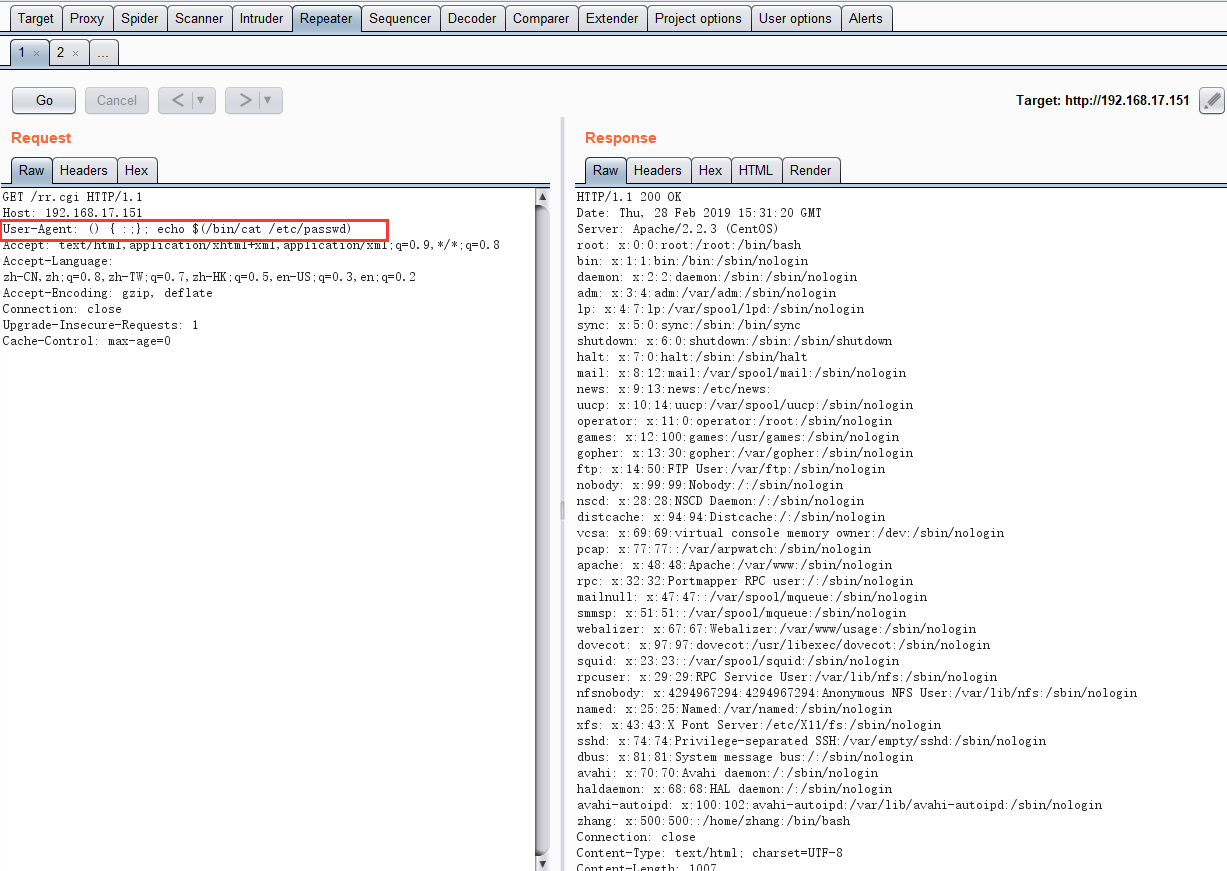Open the Comparer tab
The width and height of the screenshot is (1227, 871).
[541, 18]
